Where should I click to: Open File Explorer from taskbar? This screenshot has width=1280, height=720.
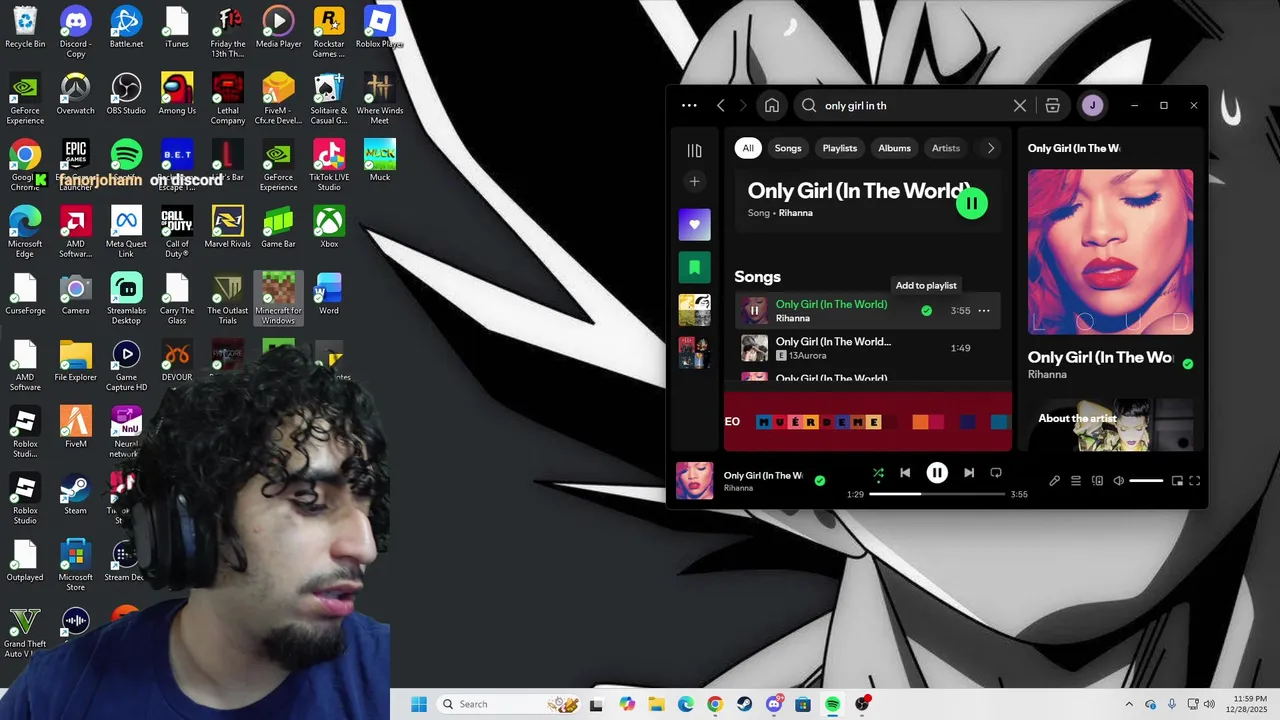656,704
